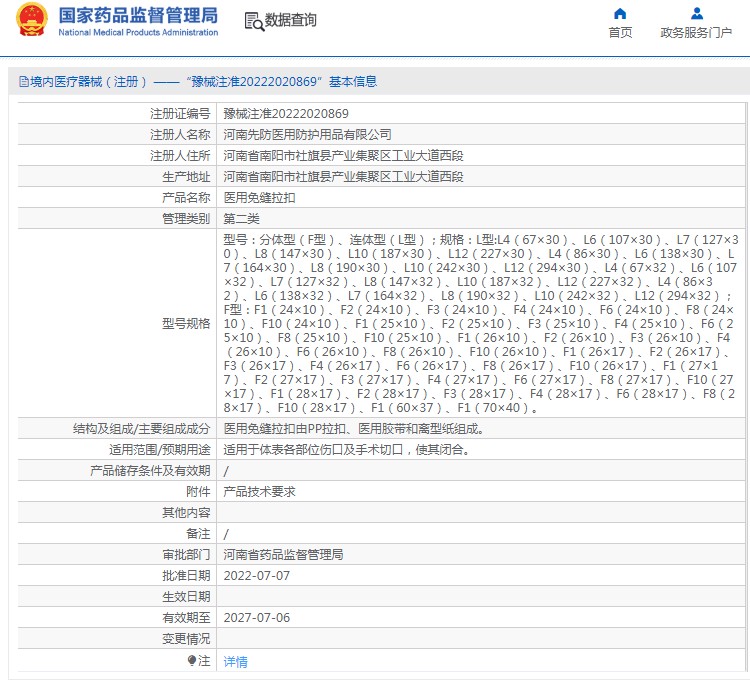Image resolution: width=750 pixels, height=681 pixels.
Task: Click the 生产地址 row label
Action: (x=186, y=177)
